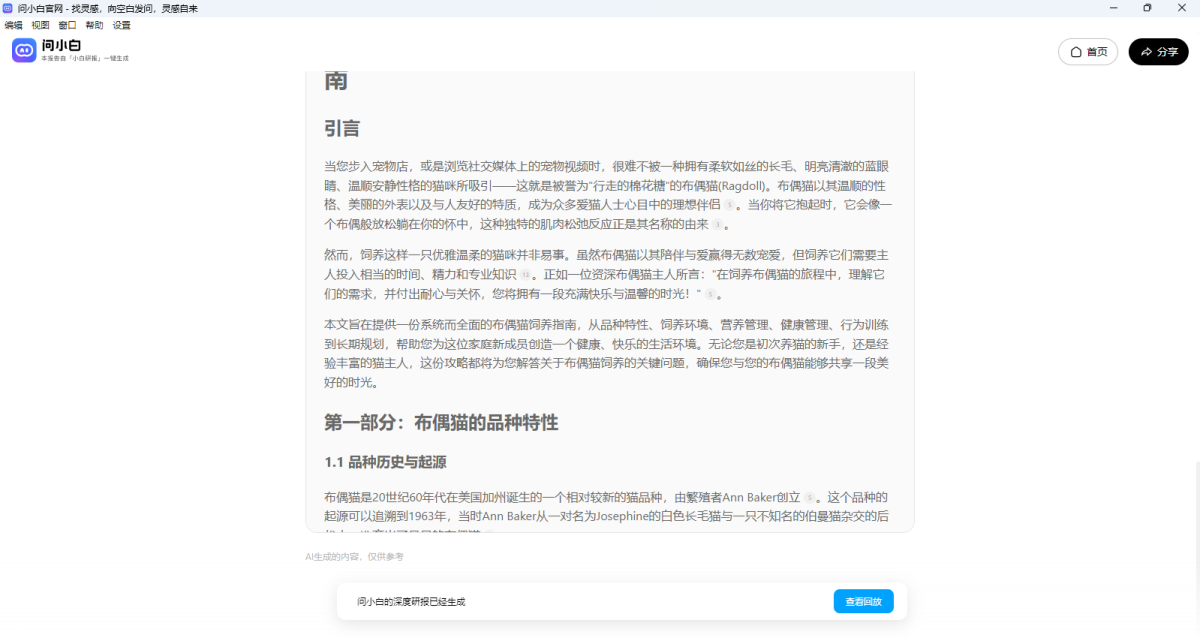Click the citation marker after 专业知识

(524, 275)
